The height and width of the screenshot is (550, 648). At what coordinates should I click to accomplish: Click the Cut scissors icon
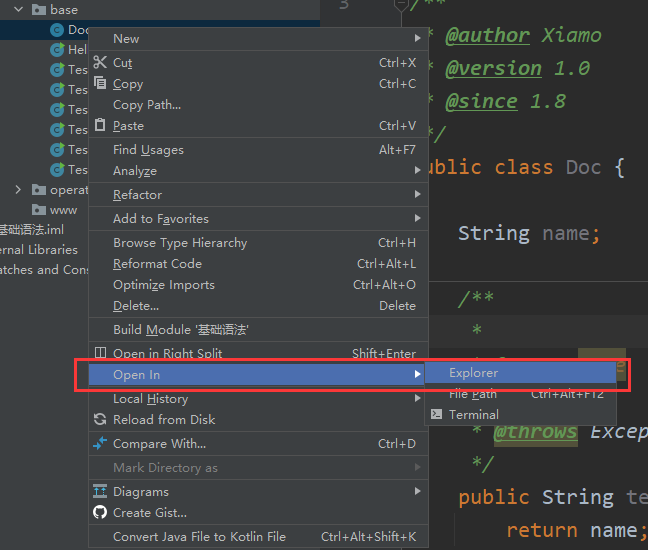[x=100, y=62]
